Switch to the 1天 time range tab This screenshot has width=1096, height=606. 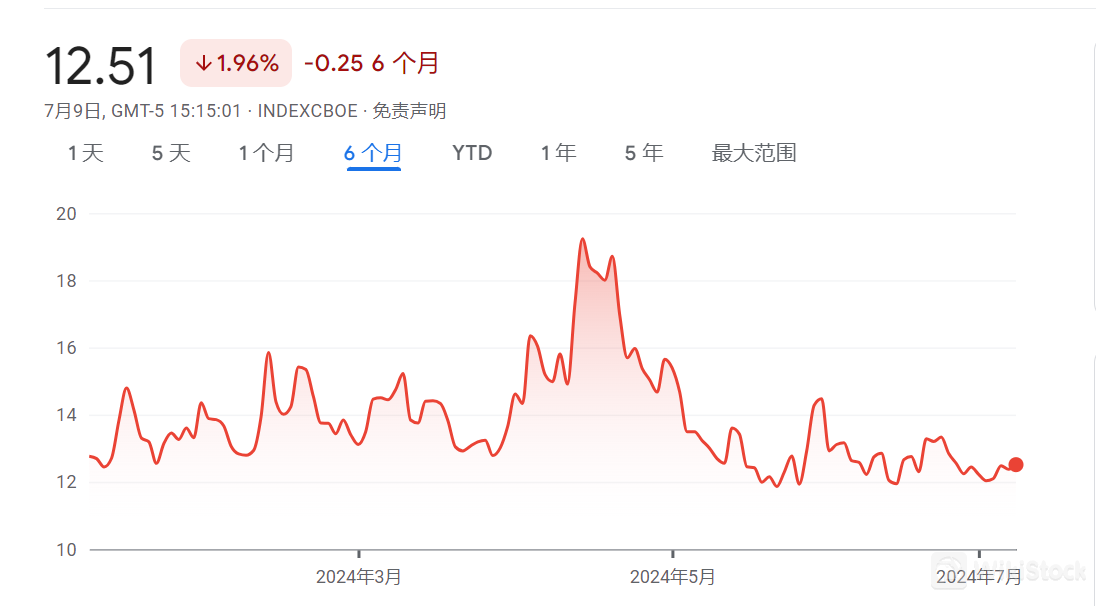tap(86, 153)
